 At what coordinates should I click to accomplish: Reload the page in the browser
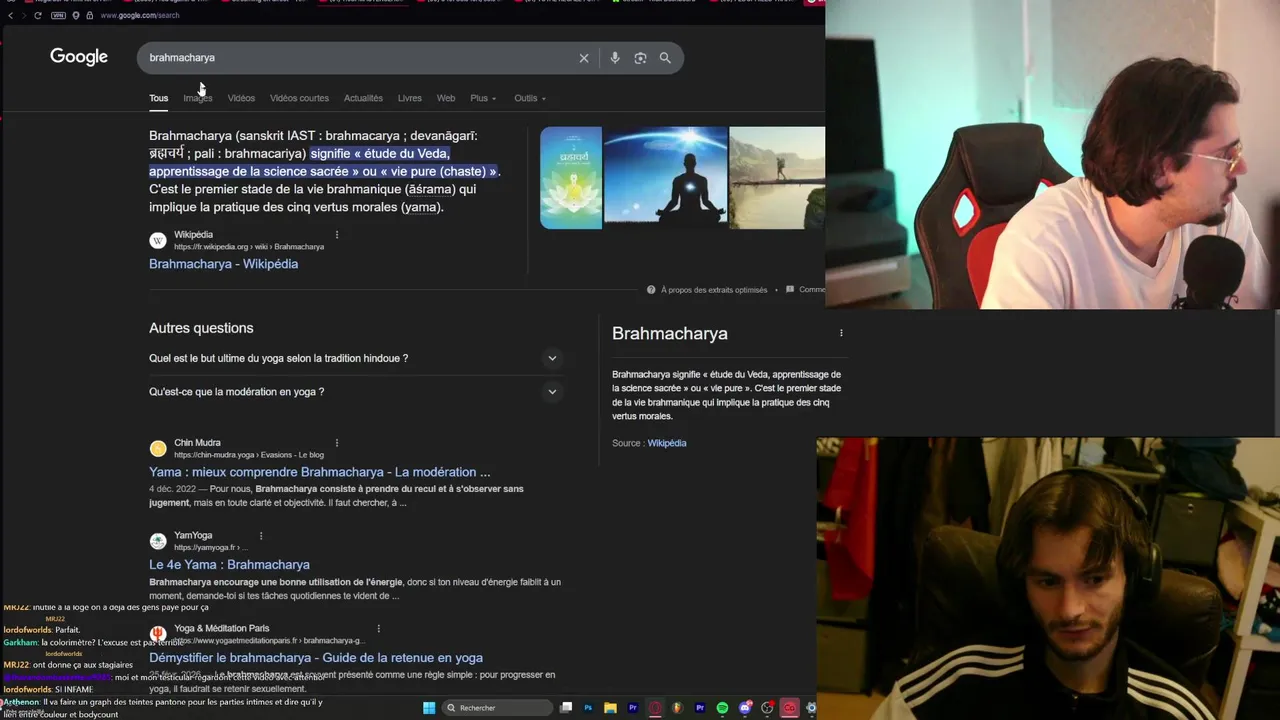(x=38, y=15)
